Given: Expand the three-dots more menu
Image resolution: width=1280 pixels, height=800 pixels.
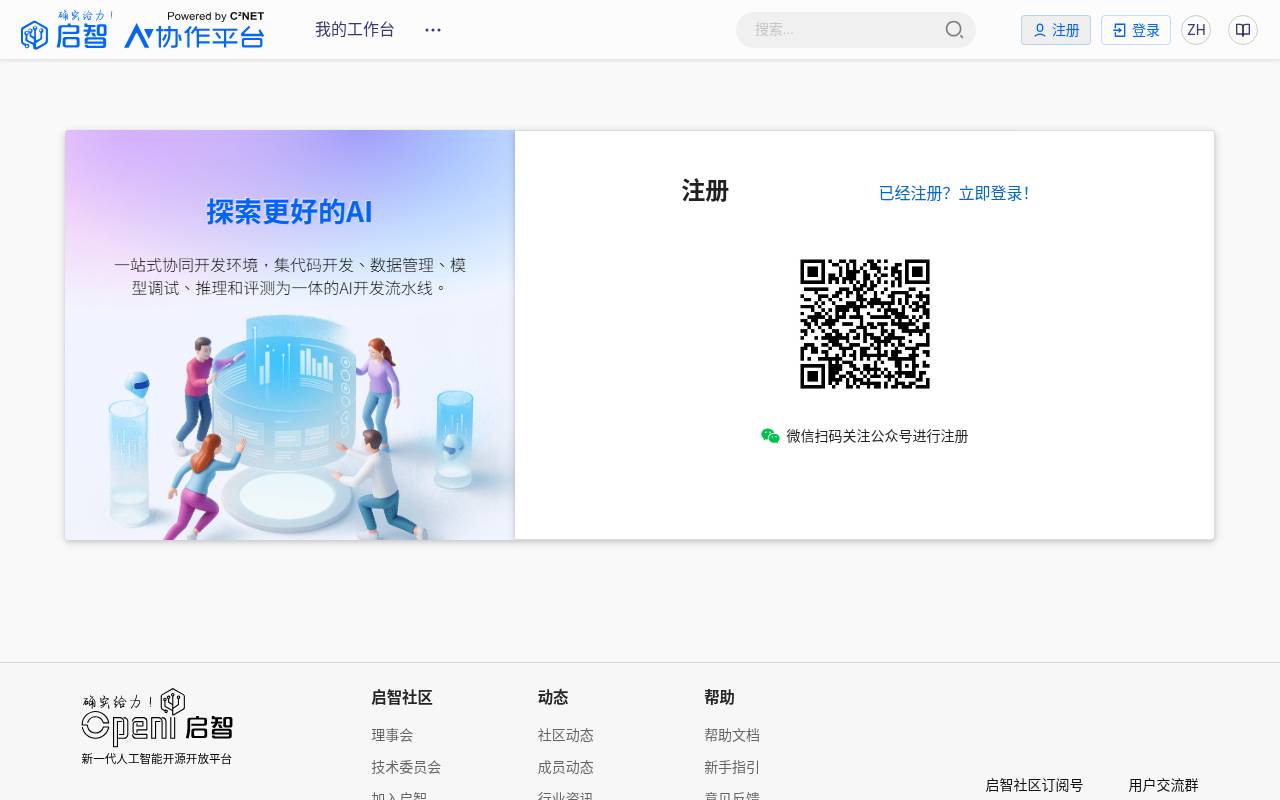Looking at the screenshot, I should click(x=433, y=30).
